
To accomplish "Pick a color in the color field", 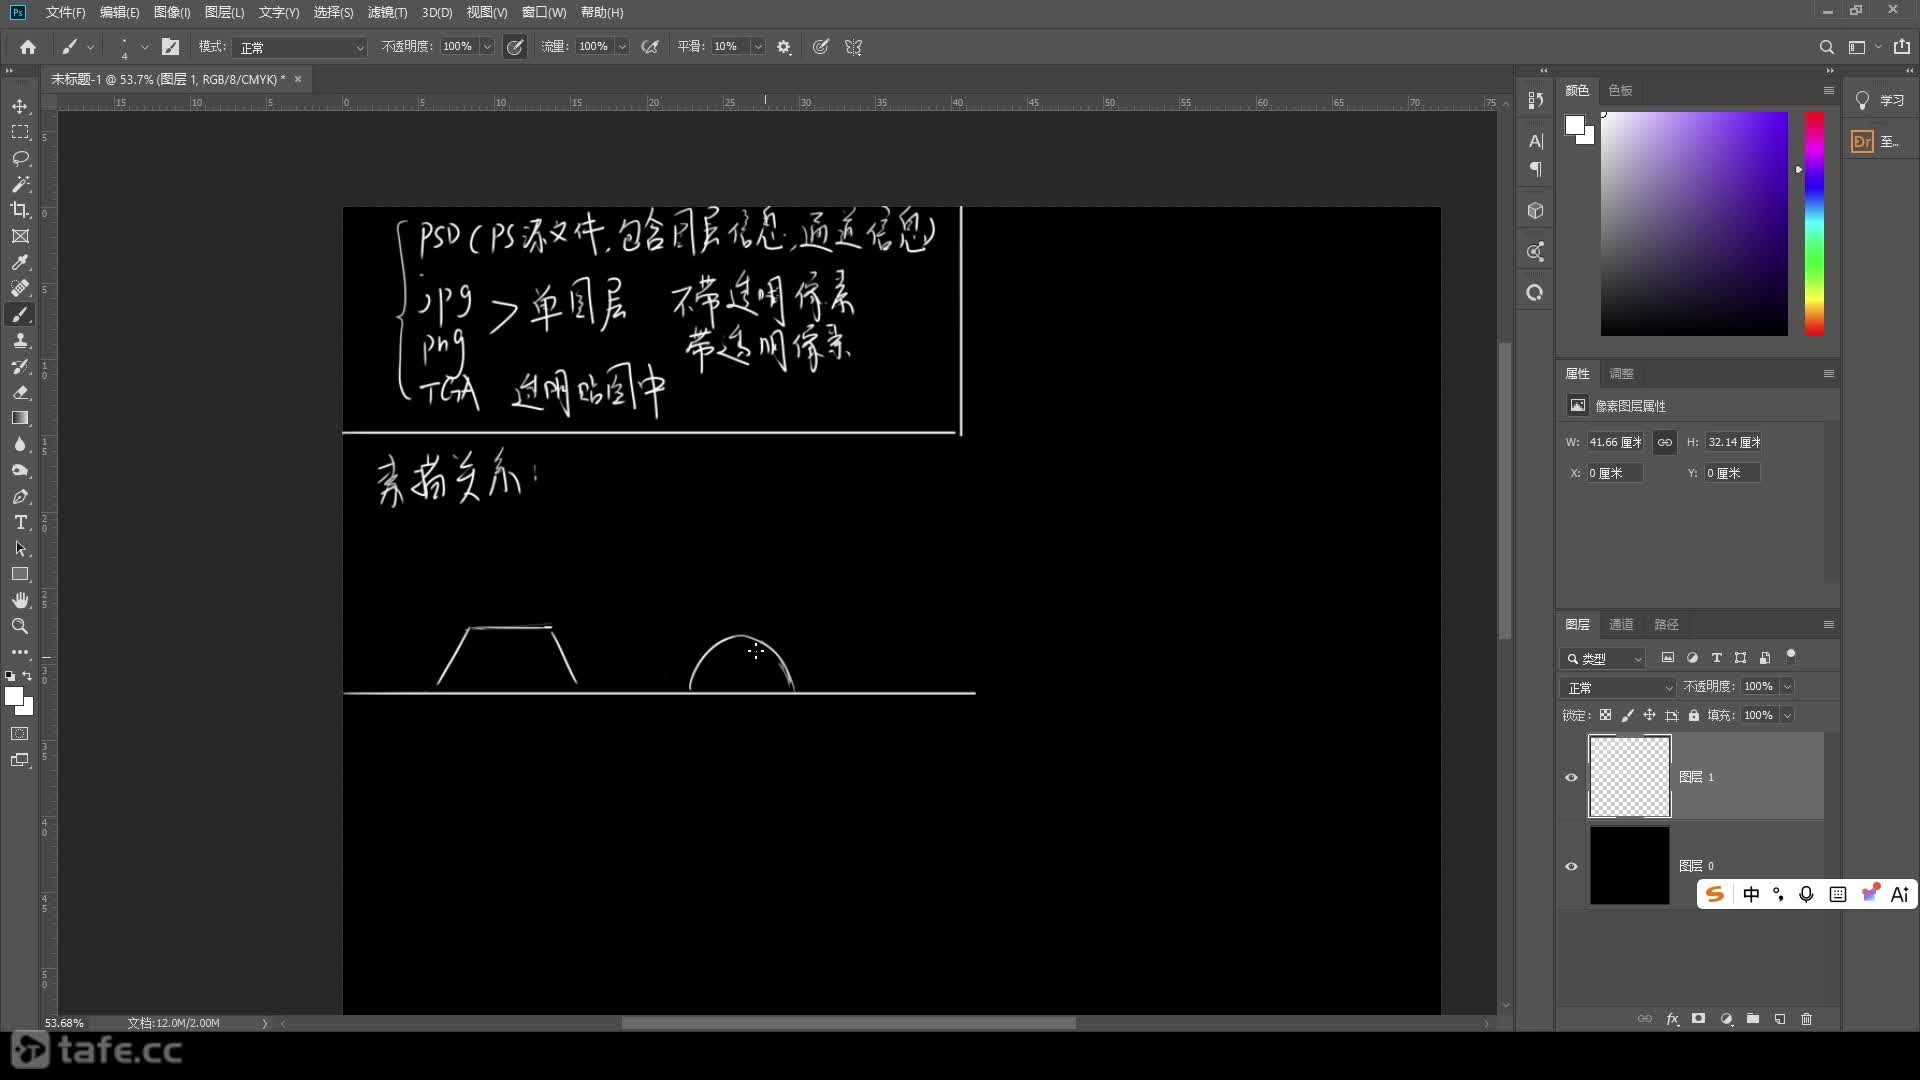I will pyautogui.click(x=1694, y=223).
